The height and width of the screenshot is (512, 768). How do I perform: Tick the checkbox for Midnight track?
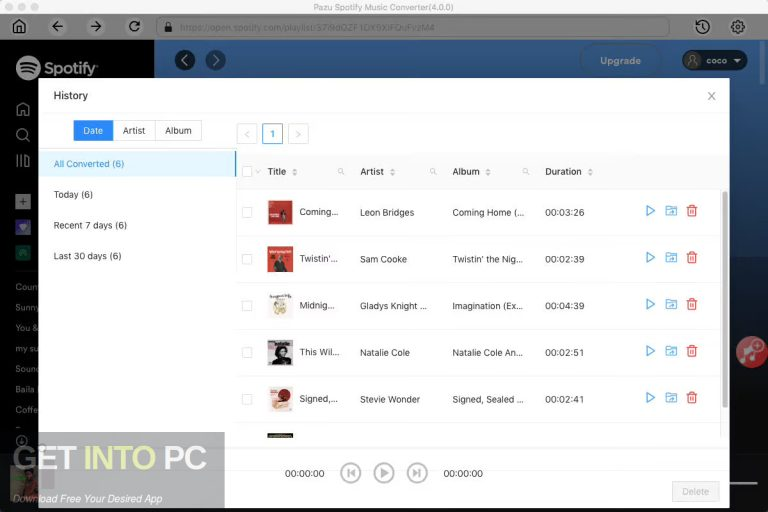pos(247,306)
